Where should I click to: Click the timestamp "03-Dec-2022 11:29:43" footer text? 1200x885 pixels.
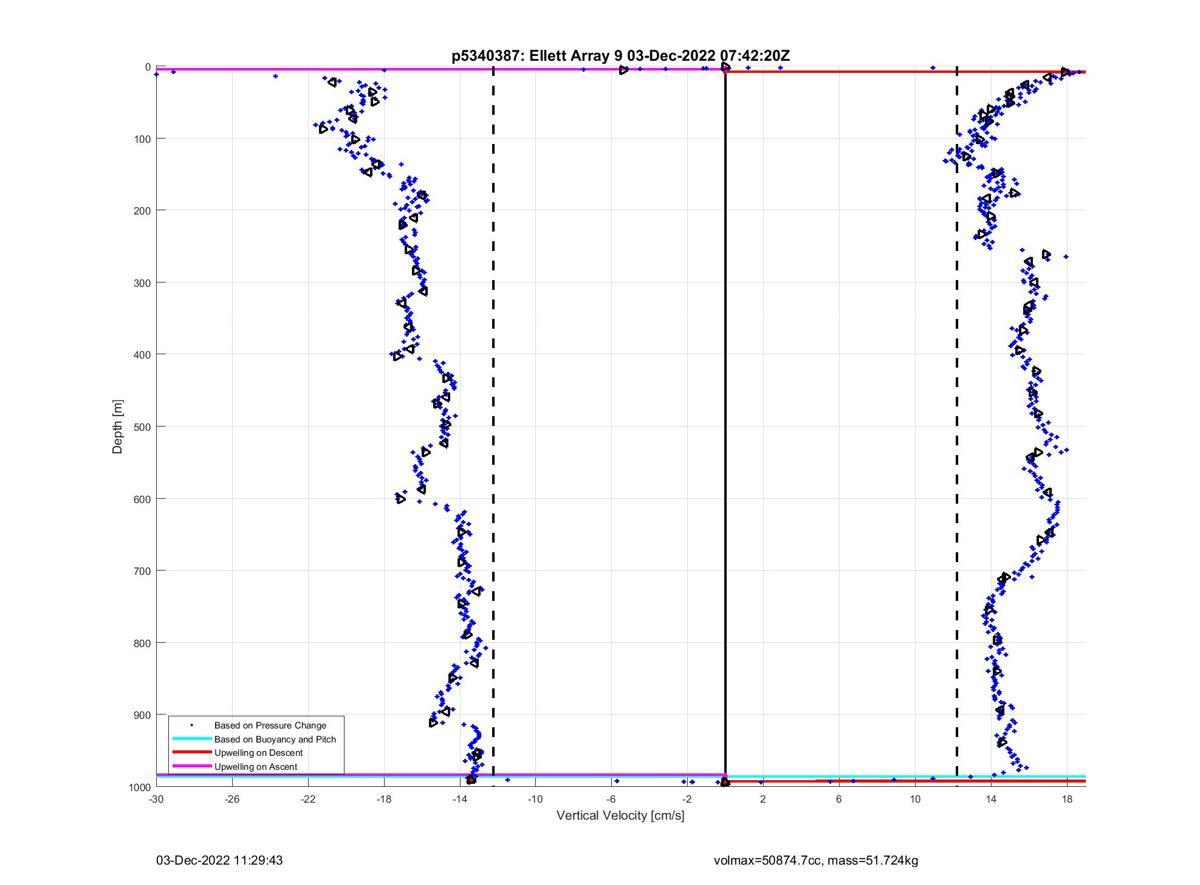click(x=220, y=860)
